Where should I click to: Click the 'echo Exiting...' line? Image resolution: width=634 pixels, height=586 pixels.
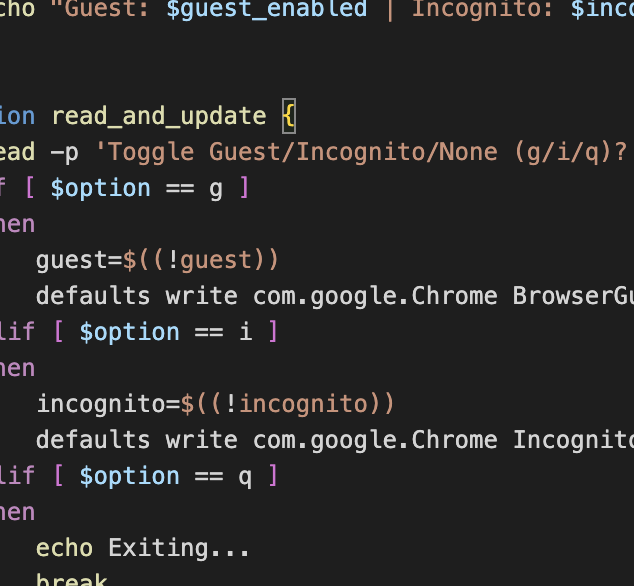coord(142,548)
